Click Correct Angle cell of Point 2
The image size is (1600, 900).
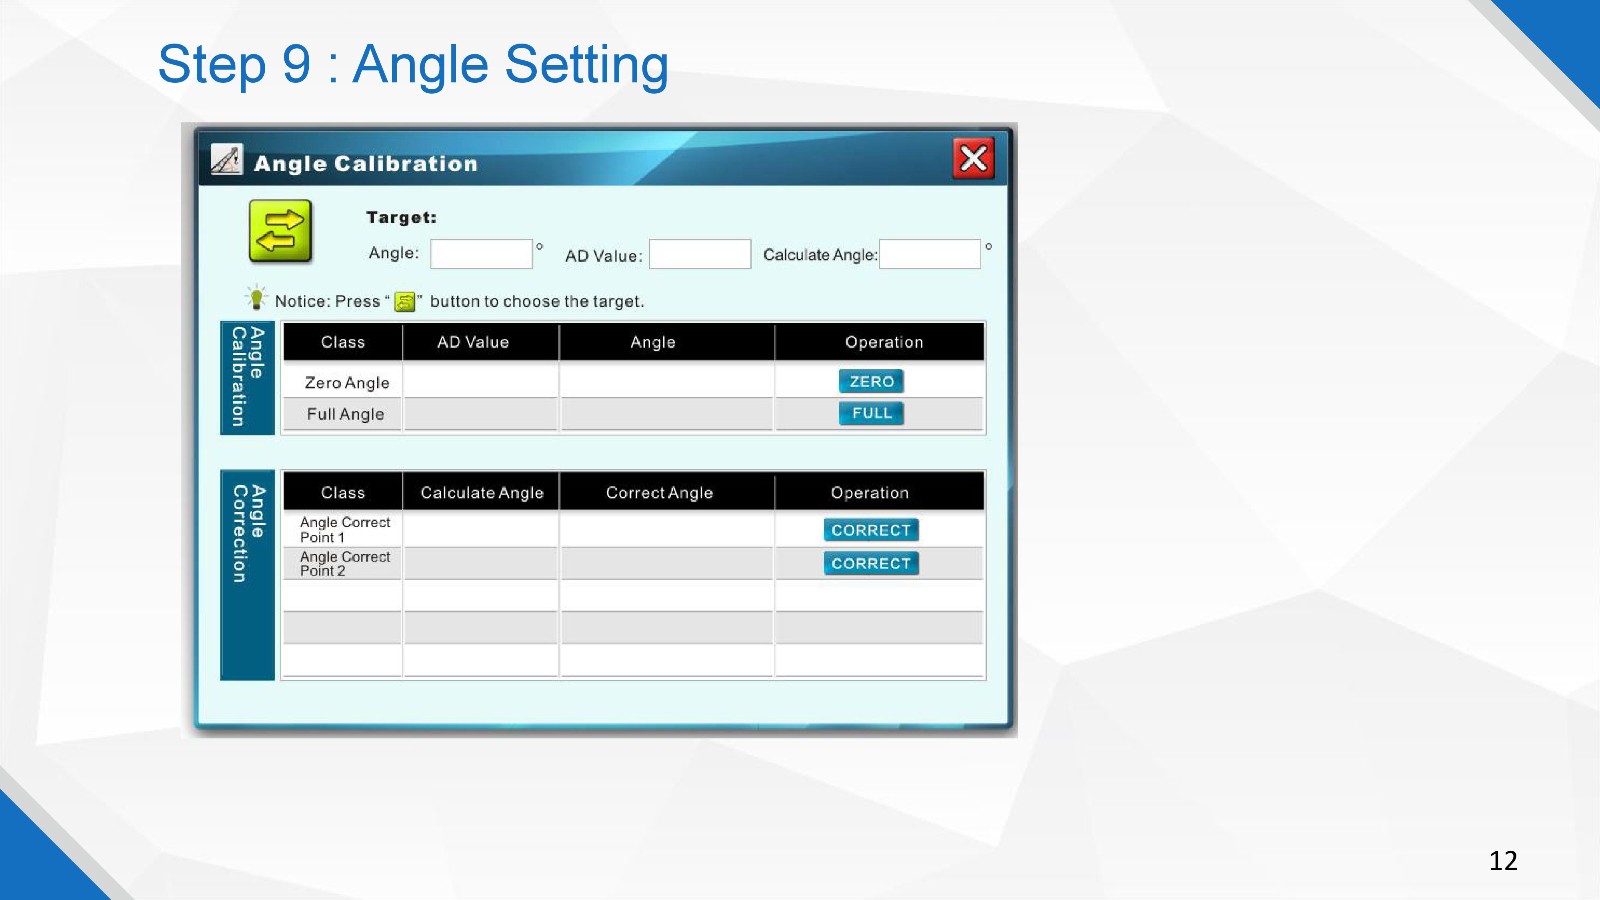[667, 563]
